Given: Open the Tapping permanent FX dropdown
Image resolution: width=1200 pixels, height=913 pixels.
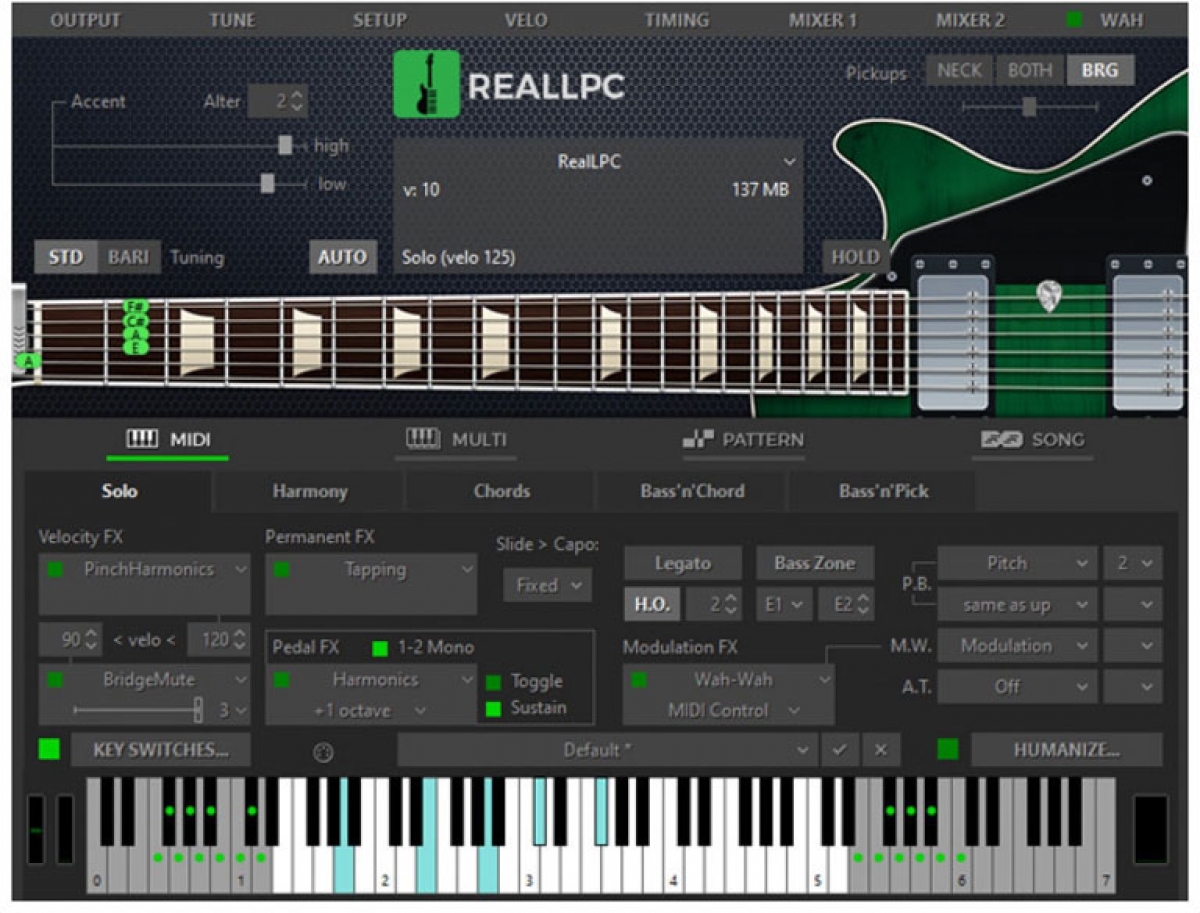Looking at the screenshot, I should pos(371,570).
